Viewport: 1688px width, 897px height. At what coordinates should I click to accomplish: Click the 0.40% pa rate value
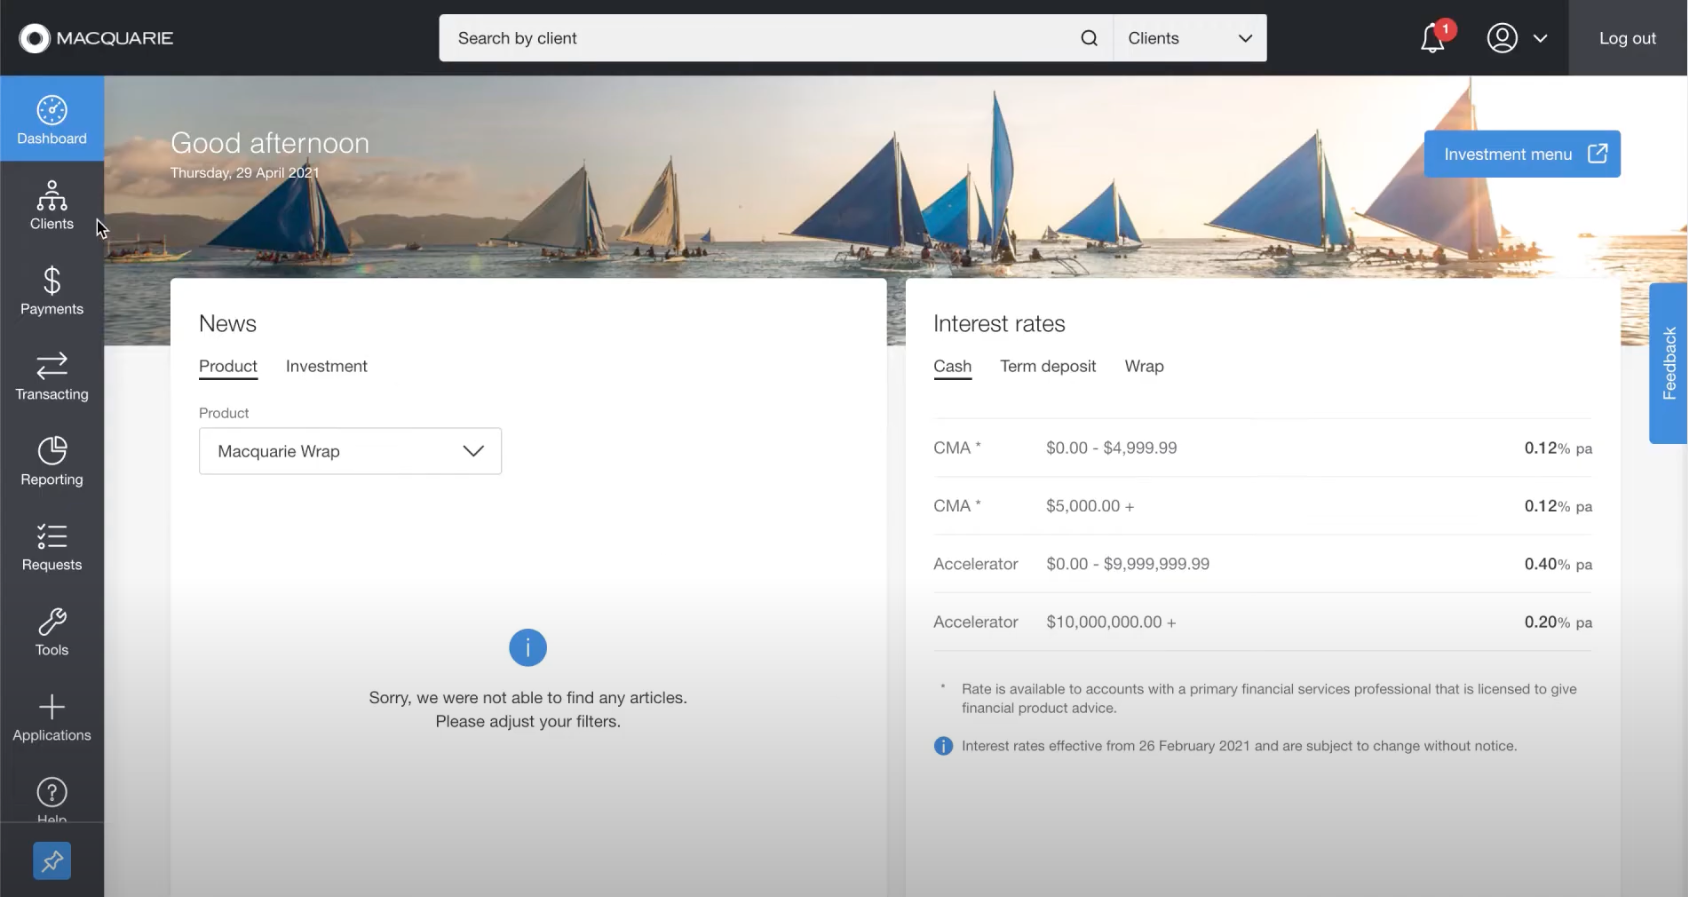(x=1558, y=564)
